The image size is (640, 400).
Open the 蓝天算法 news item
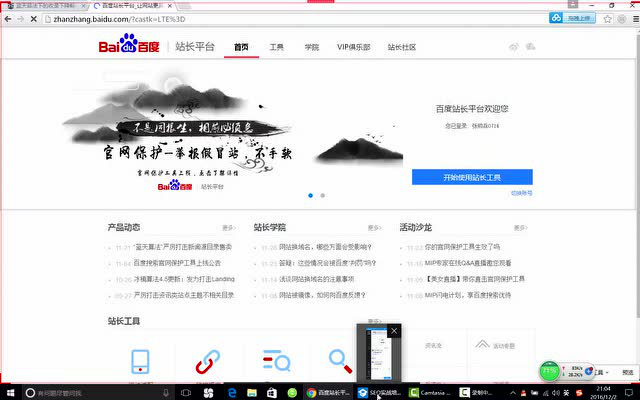182,247
